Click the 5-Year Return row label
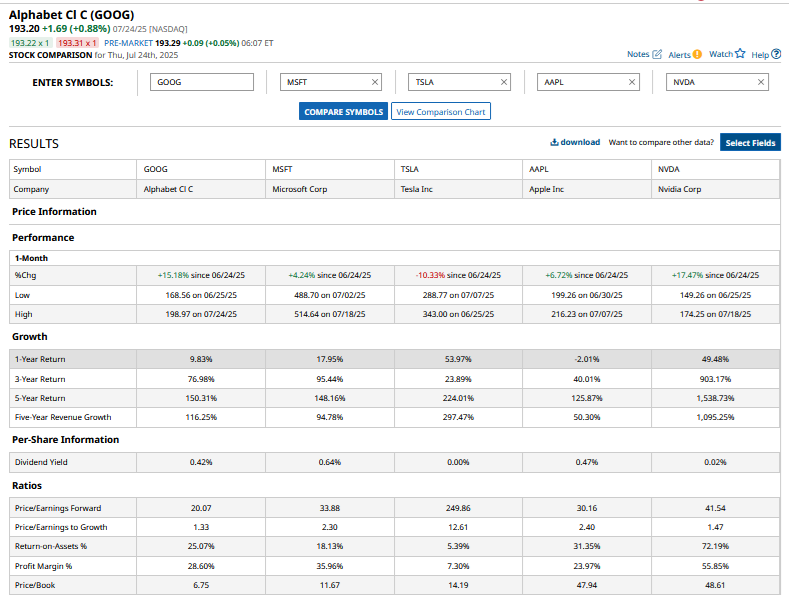 tap(40, 398)
